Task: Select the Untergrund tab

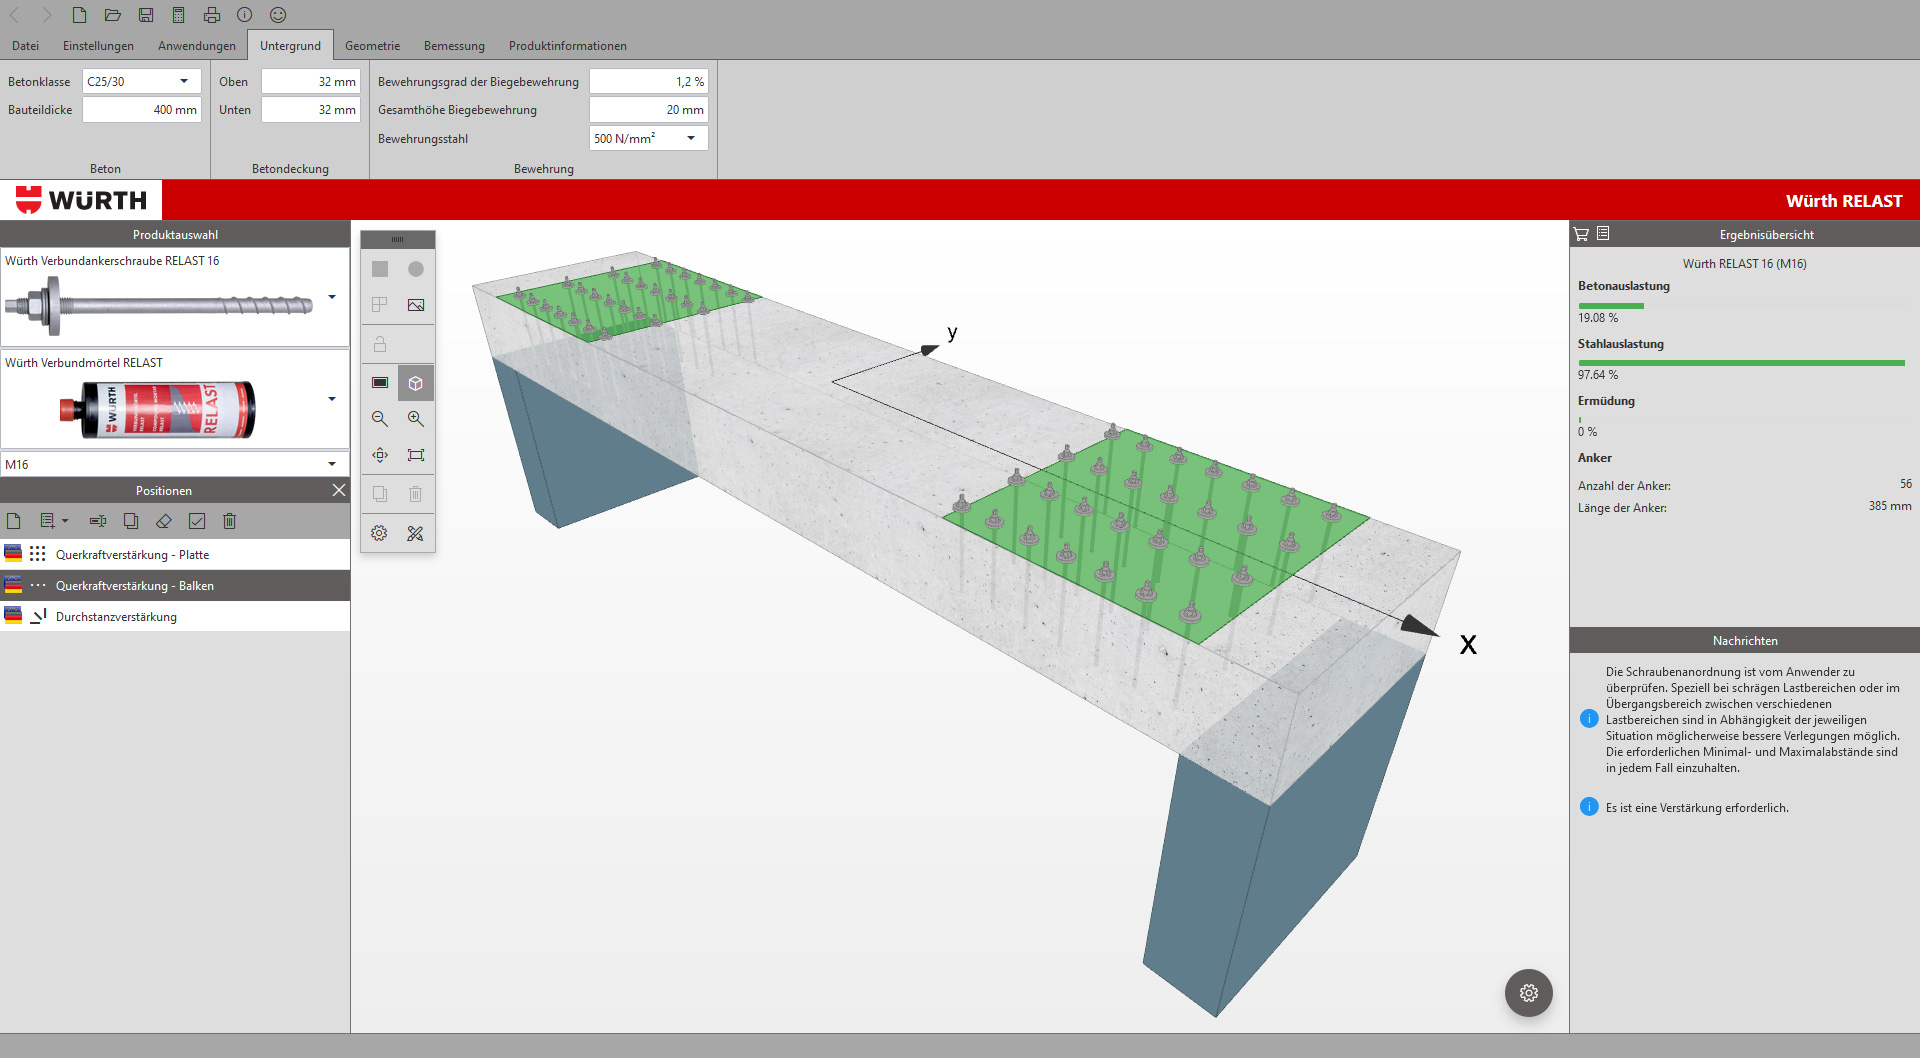Action: coord(290,46)
